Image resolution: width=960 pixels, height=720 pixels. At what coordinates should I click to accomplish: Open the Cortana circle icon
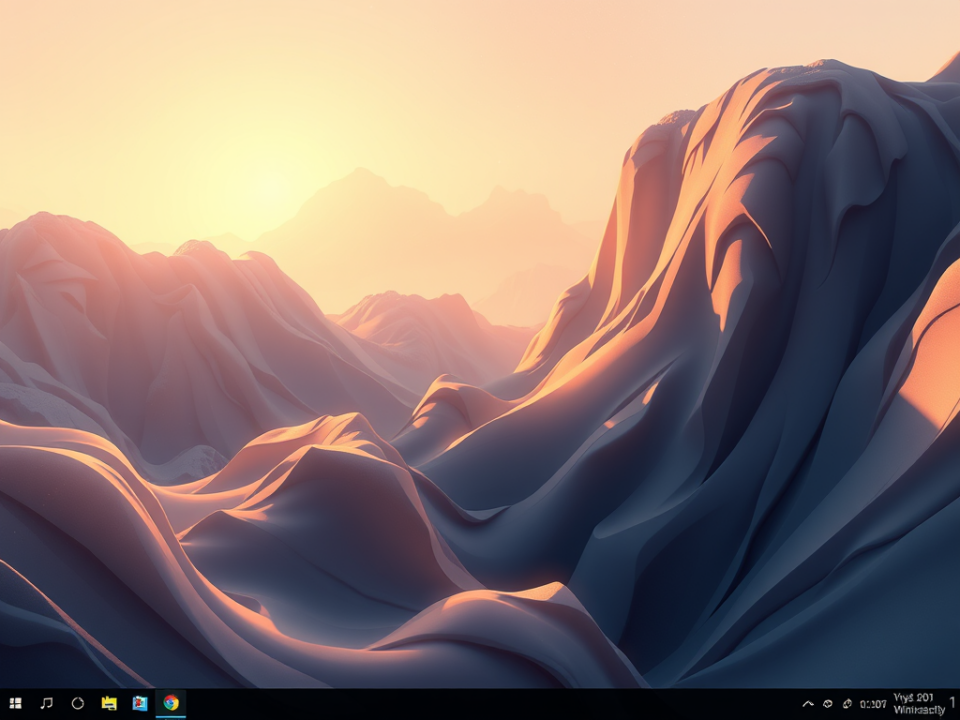pyautogui.click(x=78, y=703)
